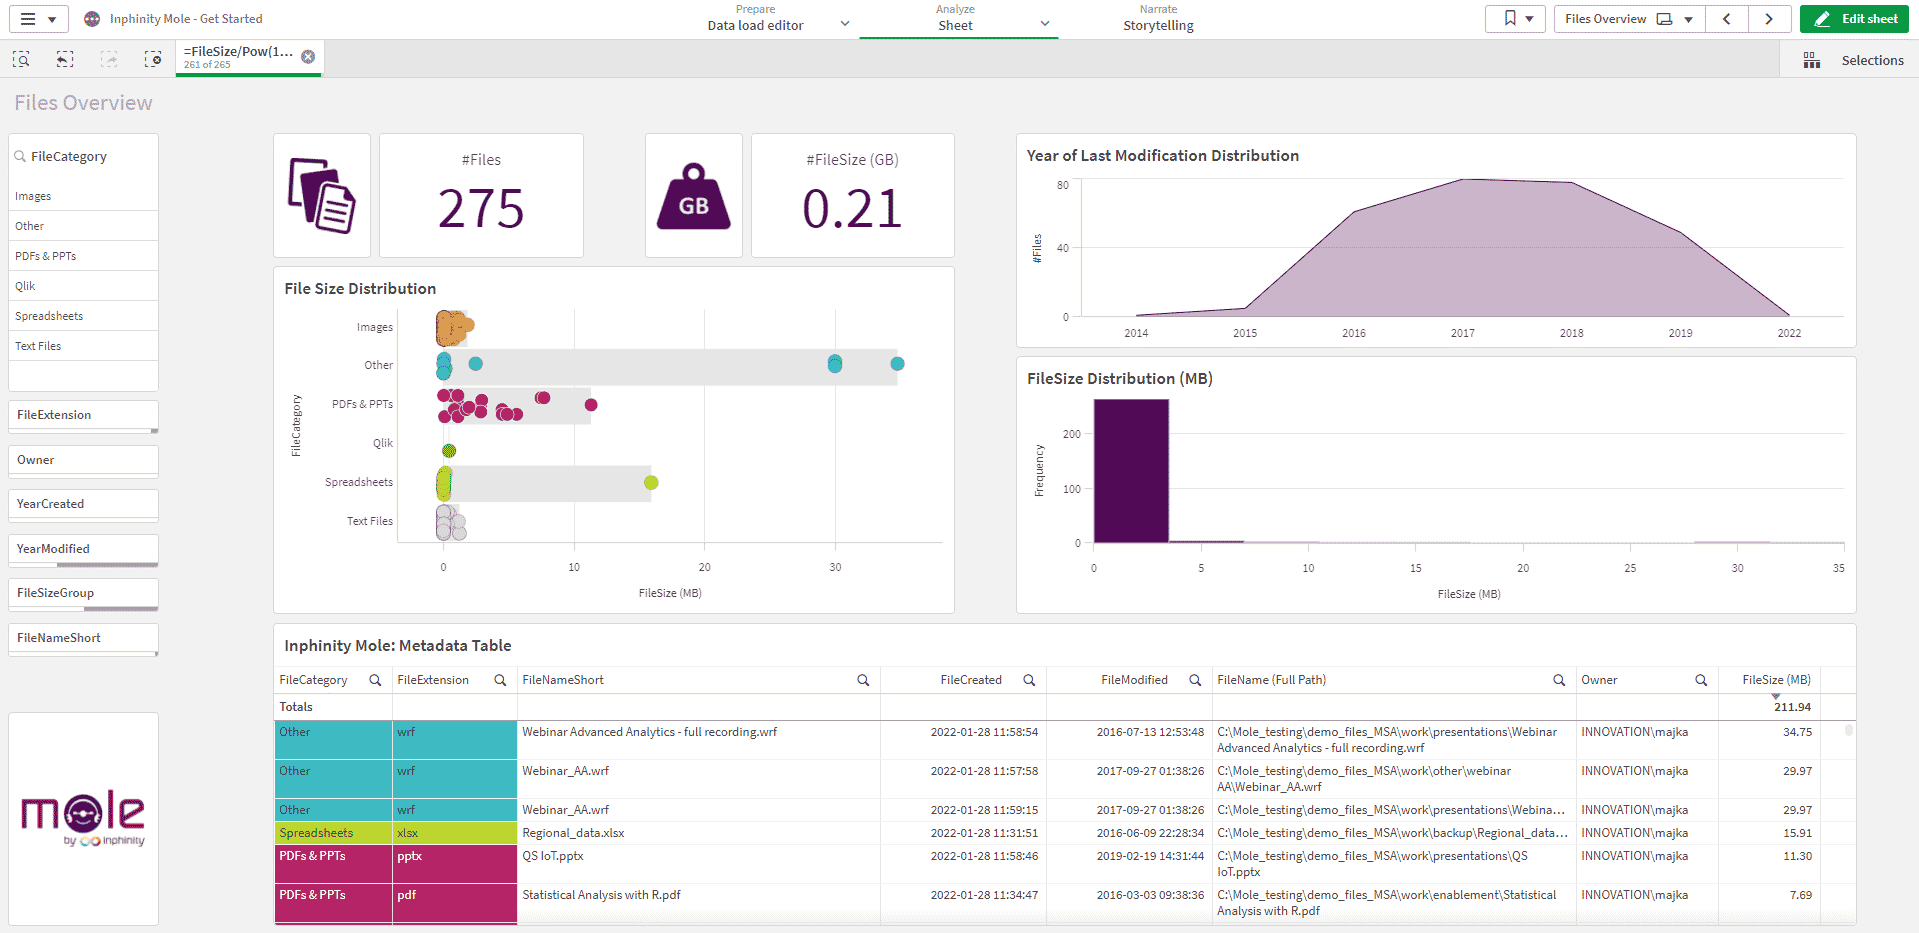
Task: Go to previous sheet arrow
Action: point(1727,19)
